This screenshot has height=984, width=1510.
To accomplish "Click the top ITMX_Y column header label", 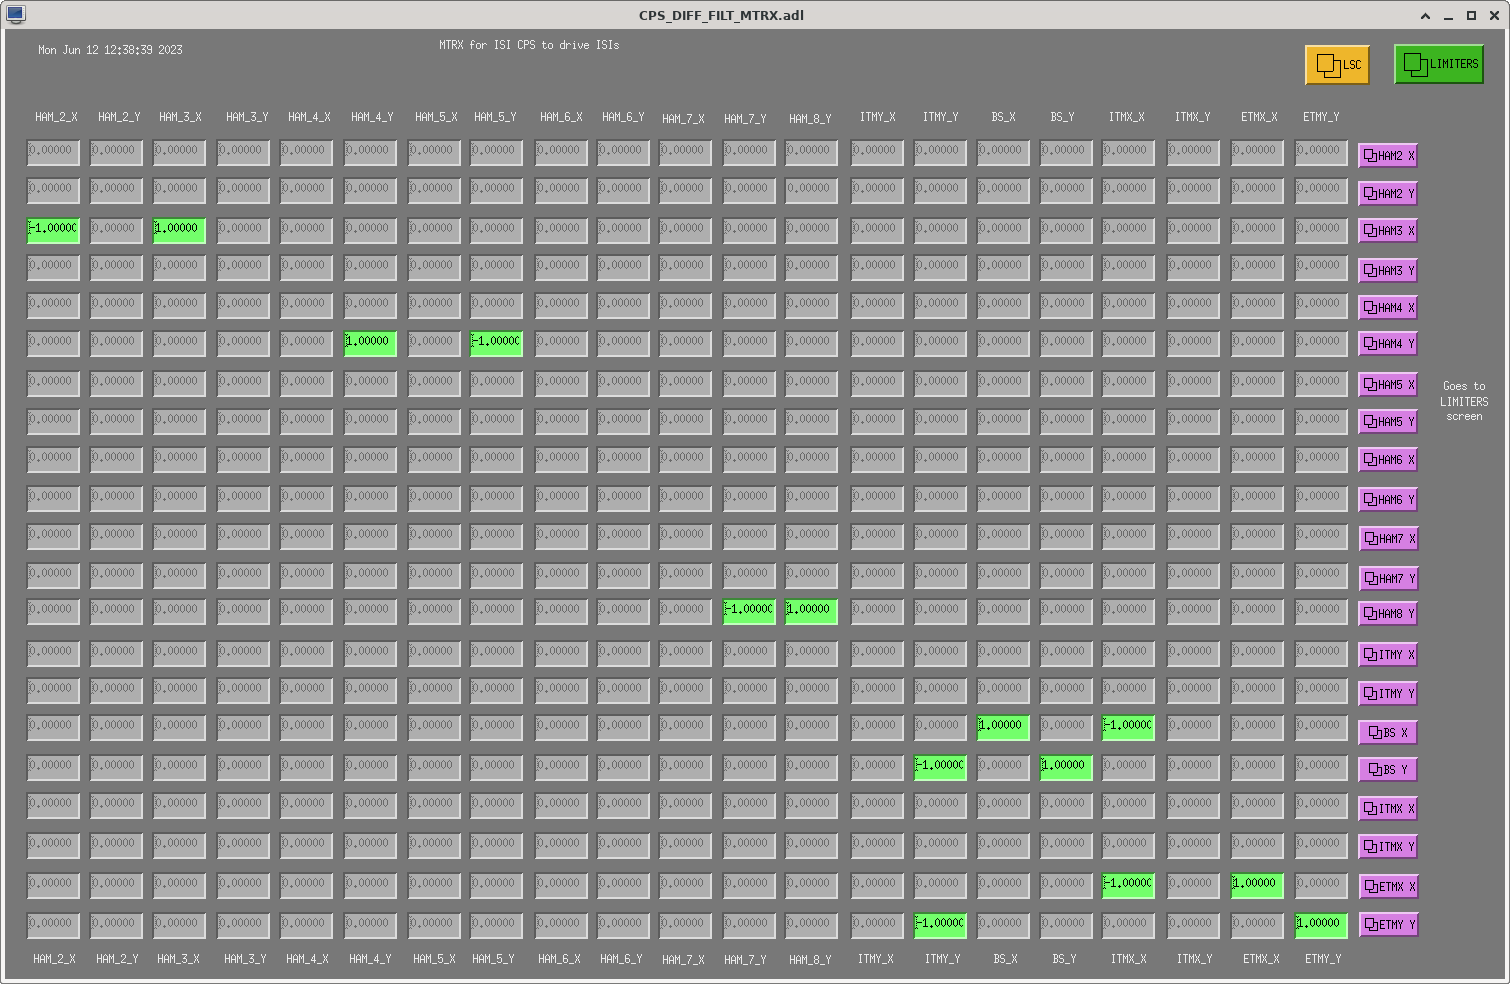I will 1192,117.
